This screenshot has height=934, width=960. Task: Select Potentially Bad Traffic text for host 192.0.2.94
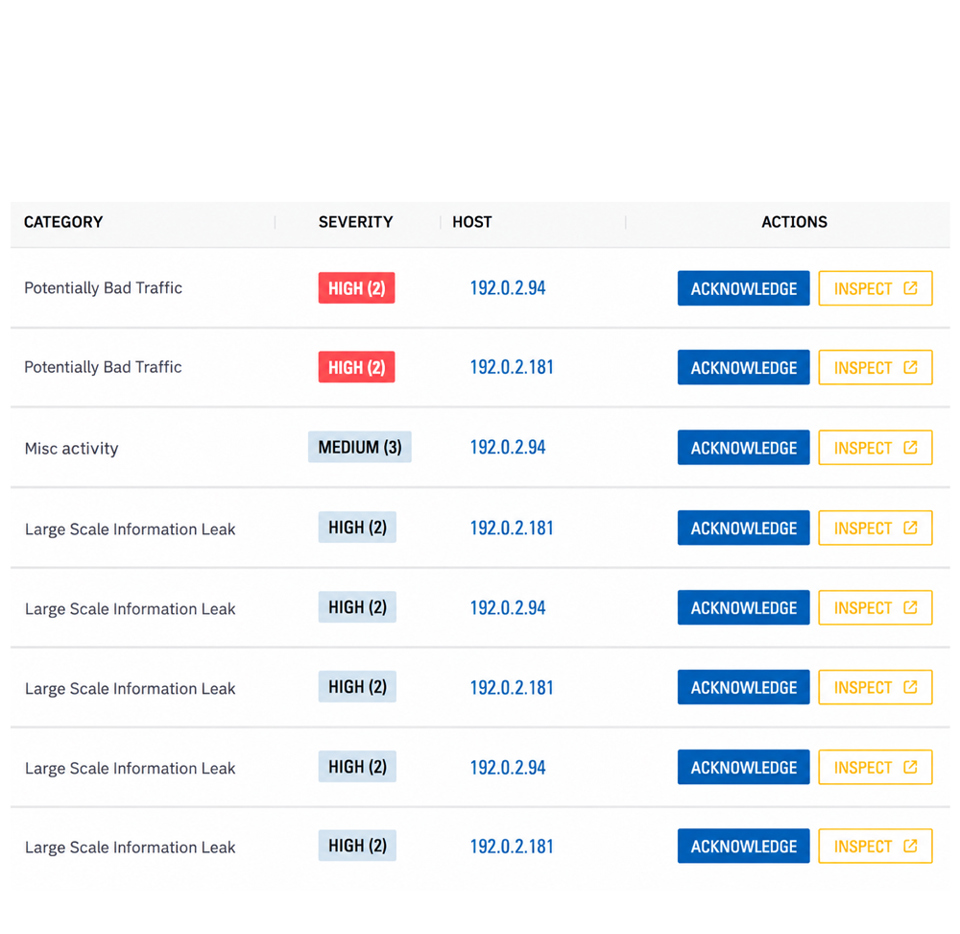(x=103, y=288)
